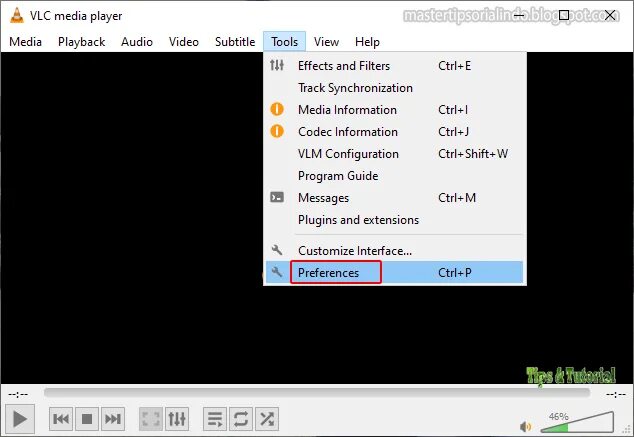This screenshot has width=634, height=437.
Task: Open Media Information
Action: coord(395,110)
